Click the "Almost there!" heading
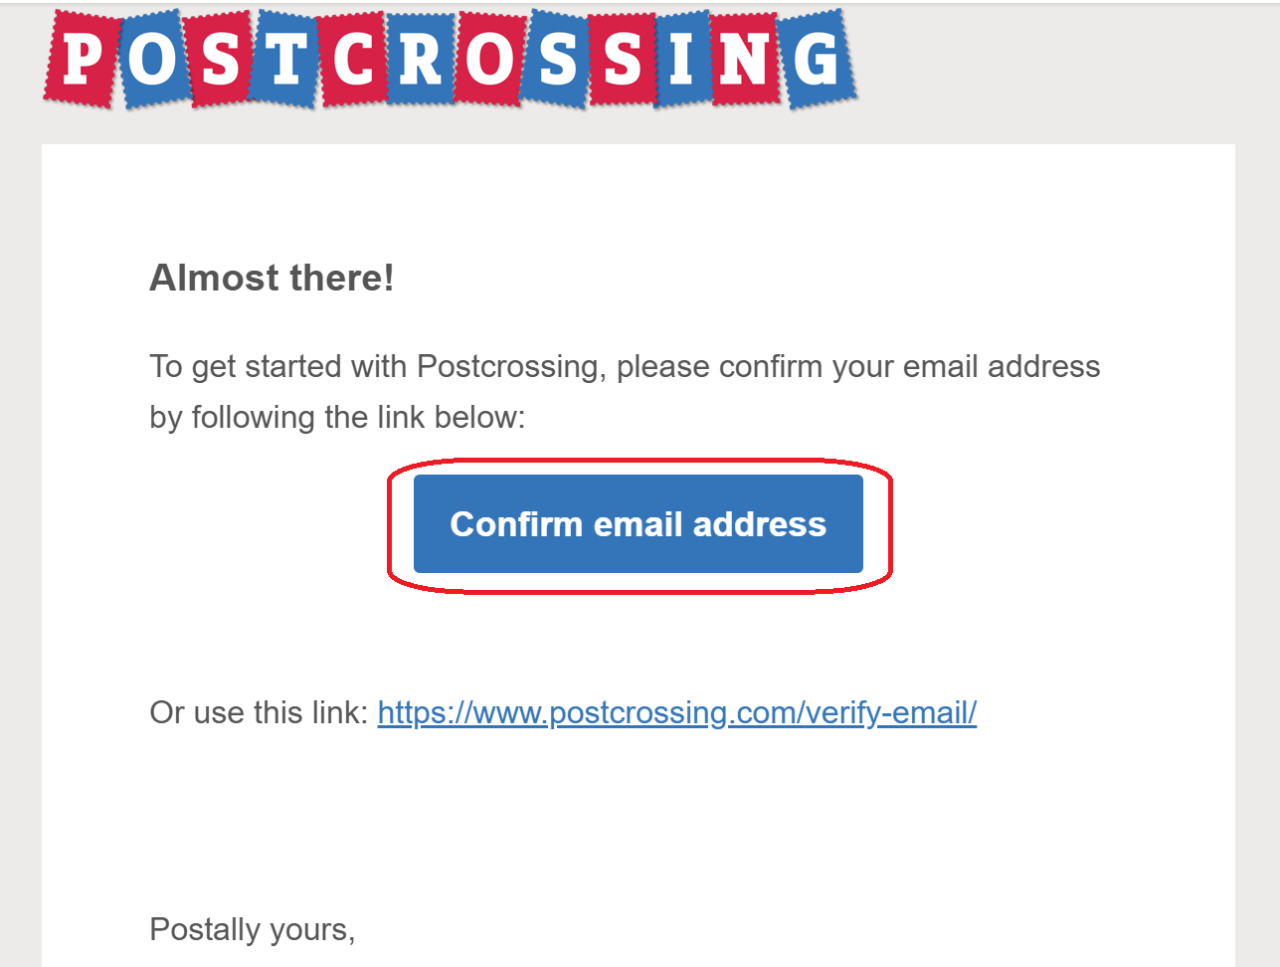 tap(271, 278)
